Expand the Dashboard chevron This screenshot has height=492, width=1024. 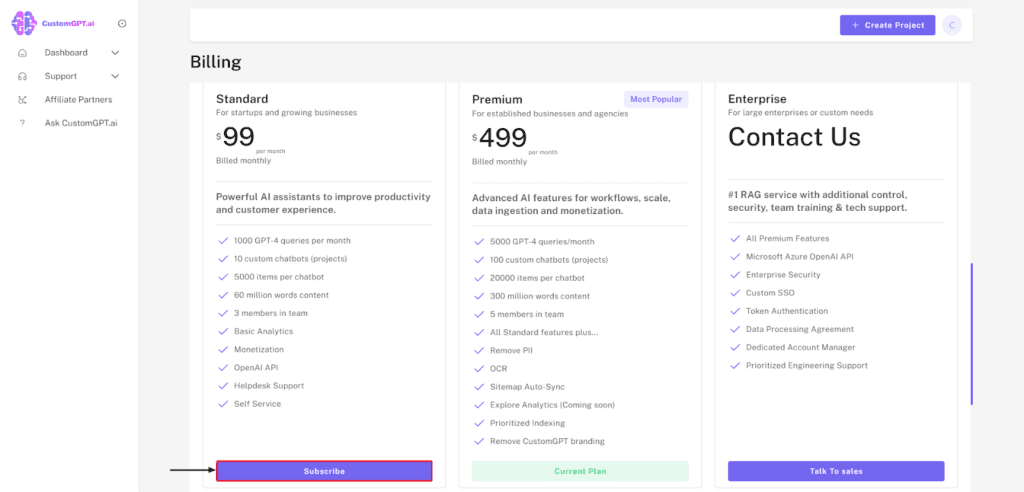pos(116,53)
